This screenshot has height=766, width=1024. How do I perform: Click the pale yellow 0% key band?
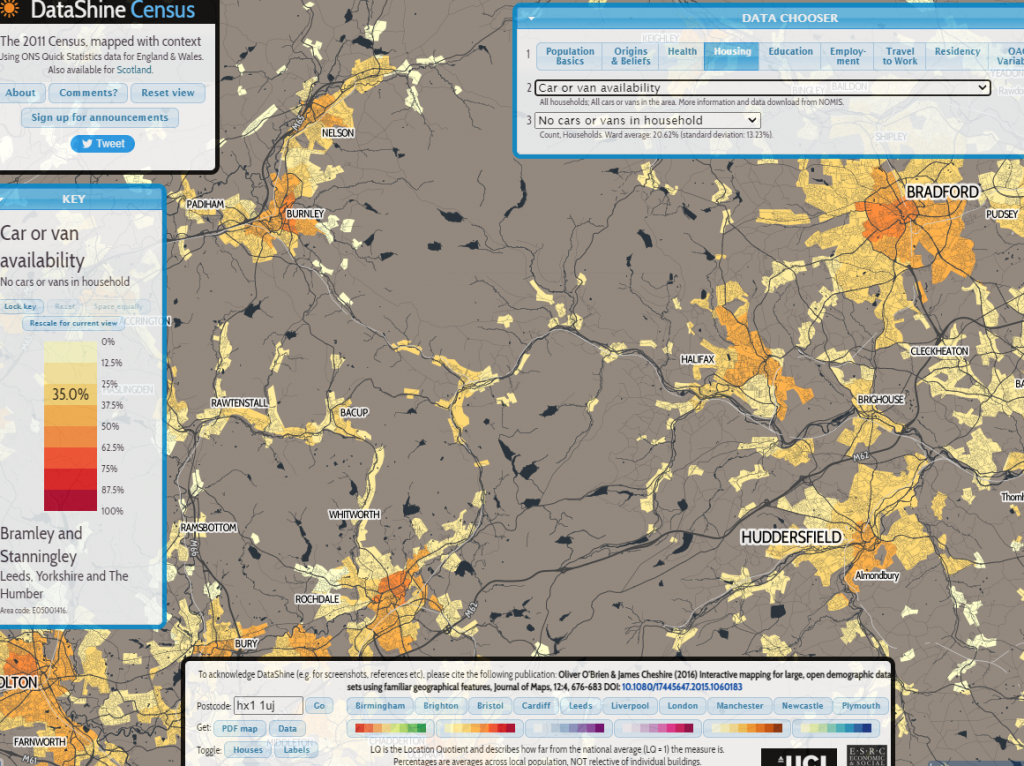71,352
